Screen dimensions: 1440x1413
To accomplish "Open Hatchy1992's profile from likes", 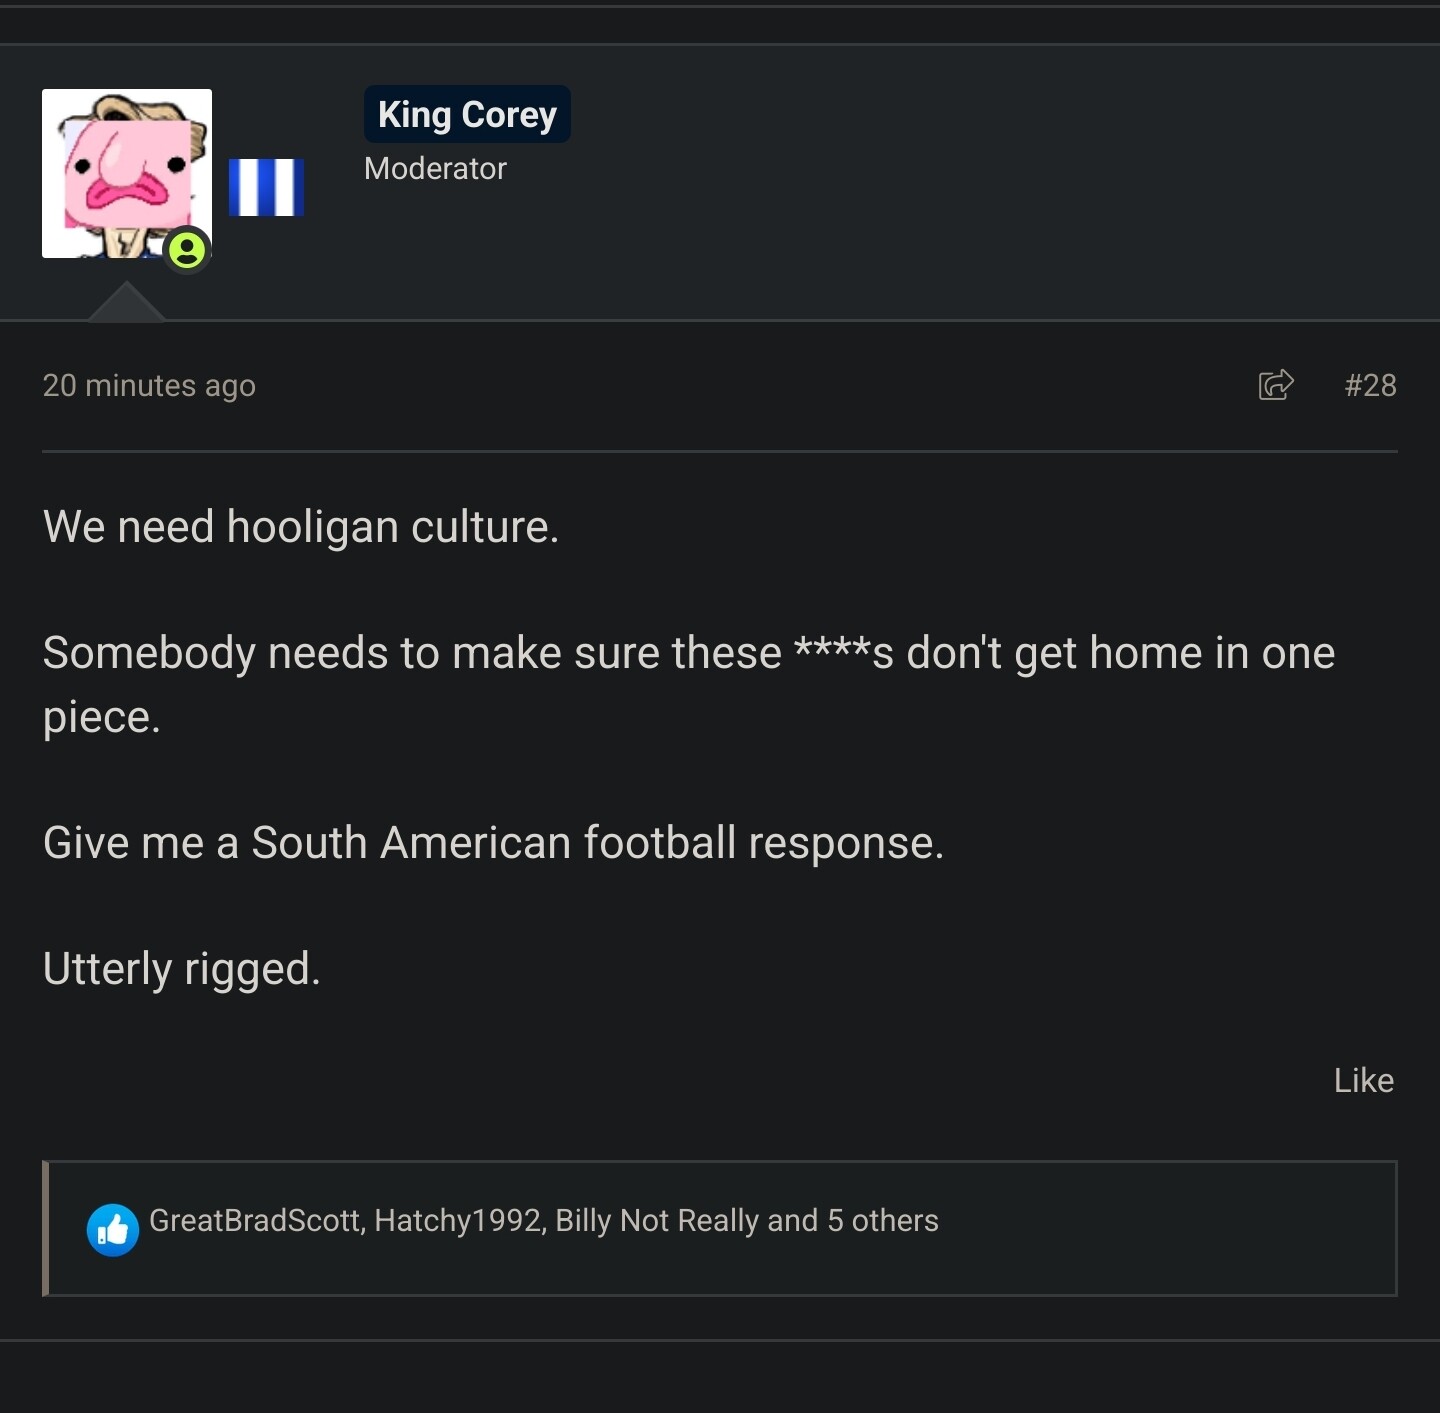I will pos(458,1220).
